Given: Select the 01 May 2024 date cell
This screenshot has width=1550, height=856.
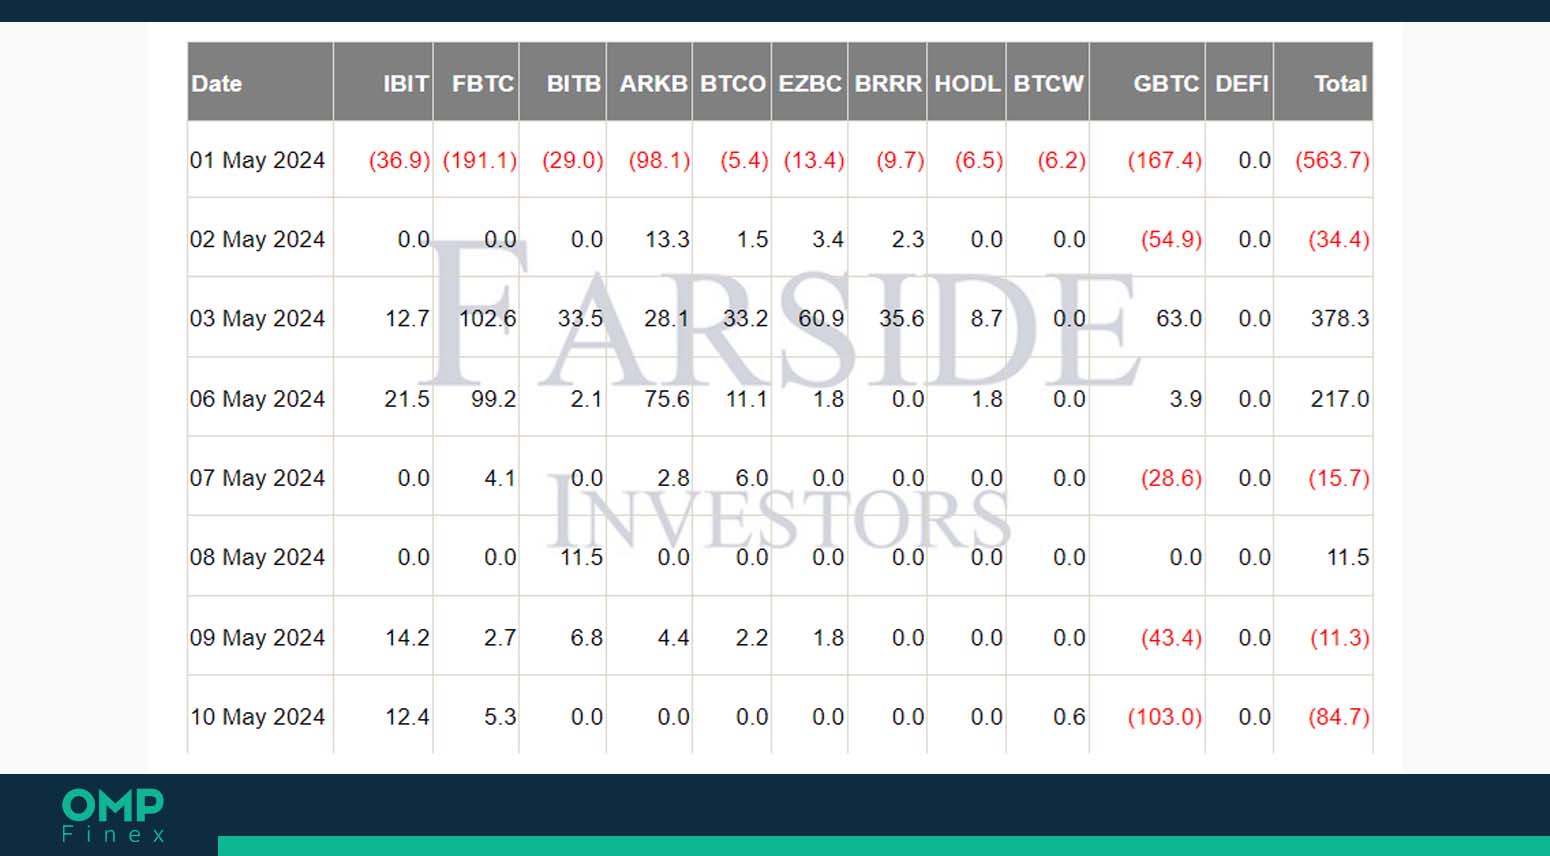Looking at the screenshot, I should 258,160.
